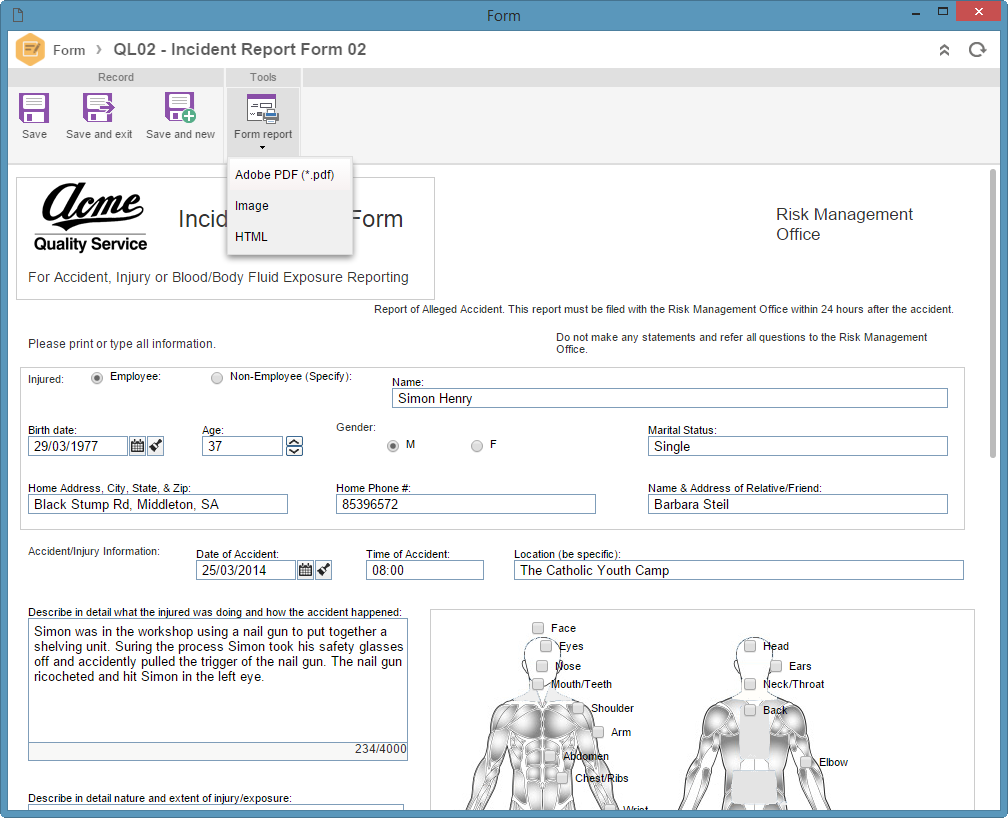The width and height of the screenshot is (1008, 818).
Task: Check the Eyes checkbox
Action: 546,646
